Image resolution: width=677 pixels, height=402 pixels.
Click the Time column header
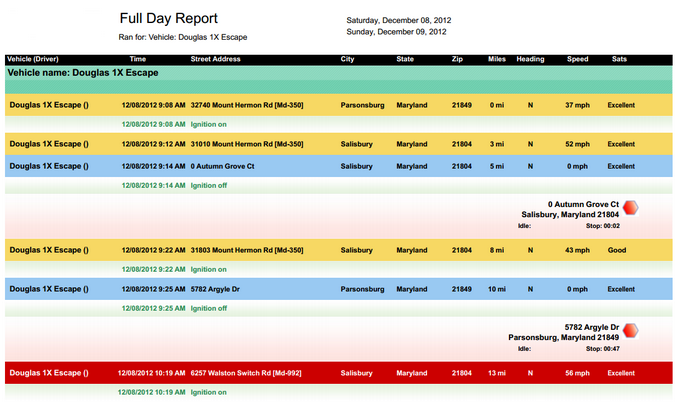138,59
